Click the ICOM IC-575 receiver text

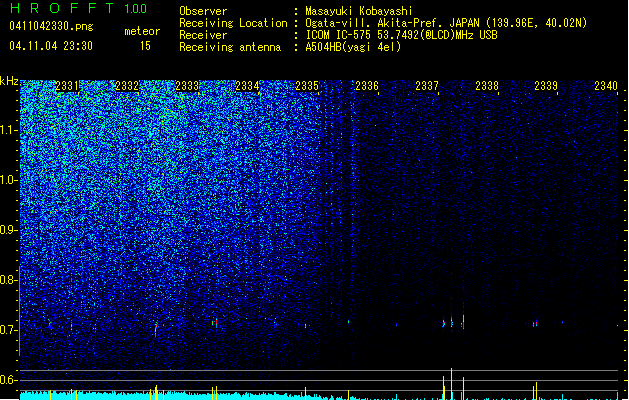(401, 35)
